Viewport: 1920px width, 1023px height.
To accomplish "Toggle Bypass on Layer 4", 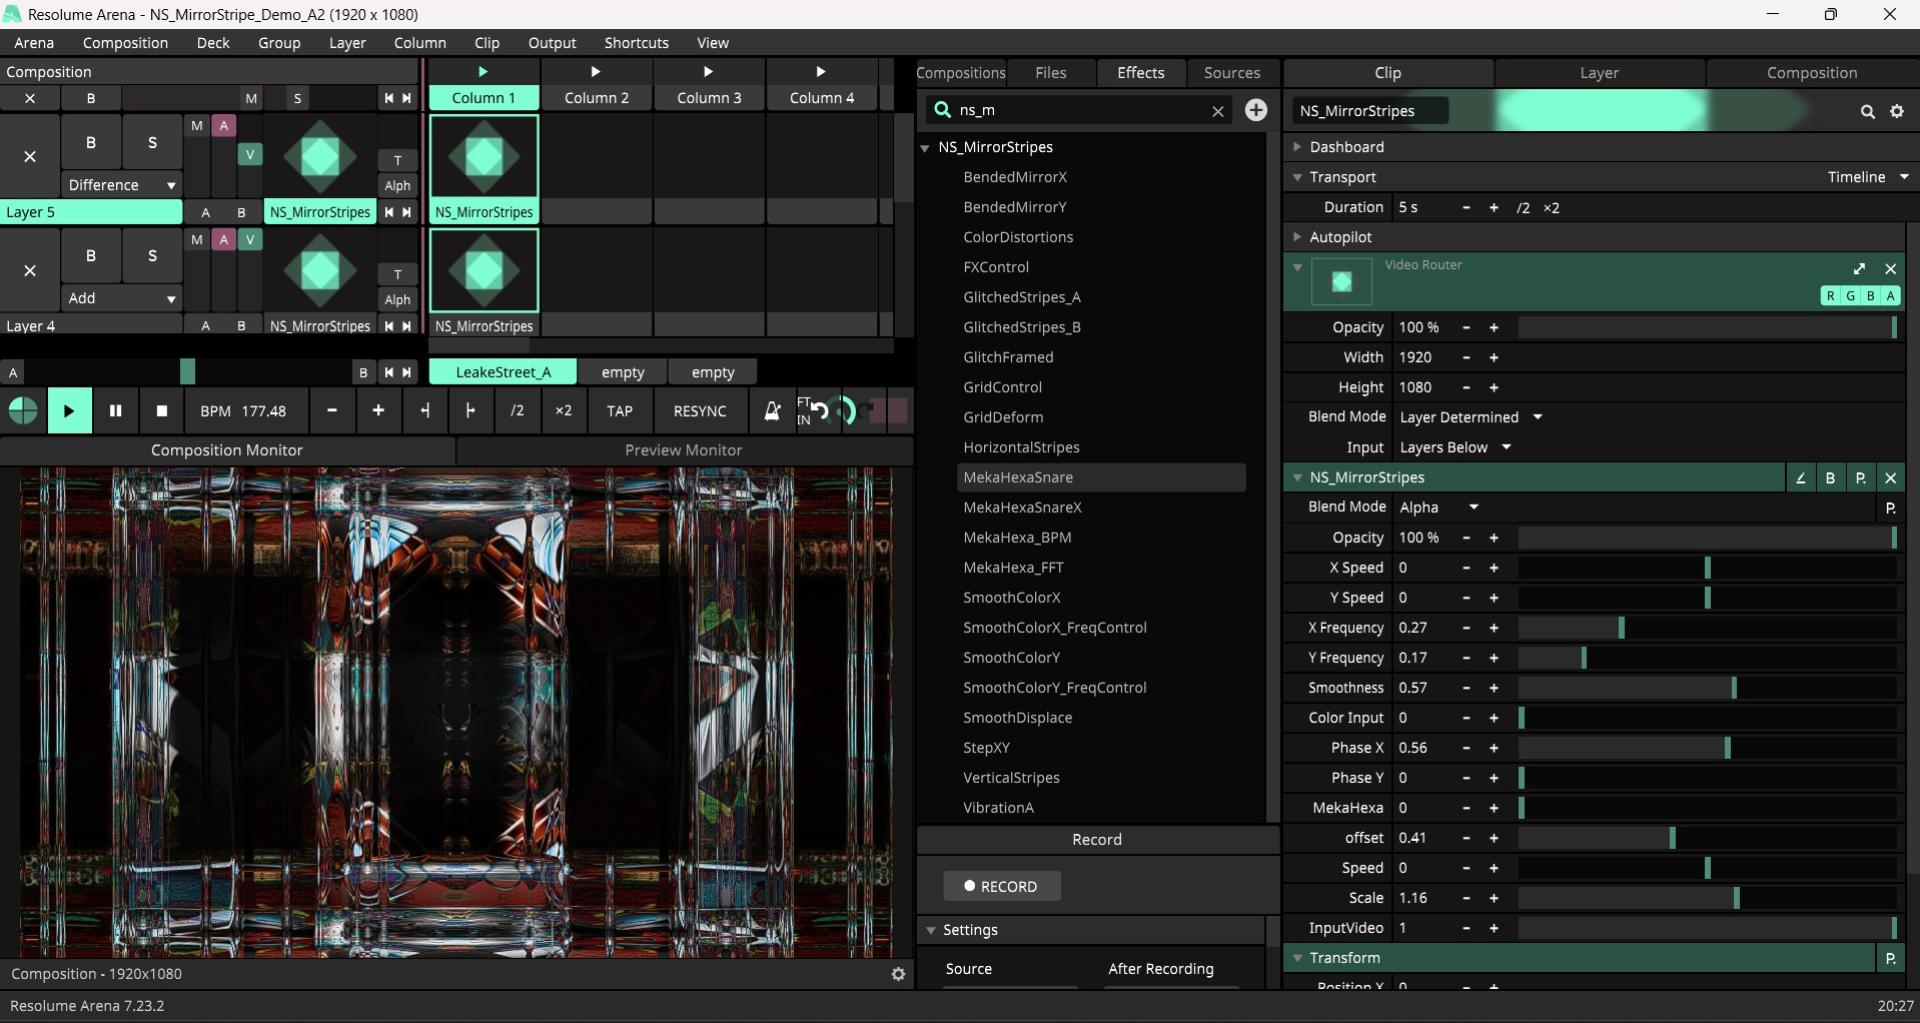I will point(91,256).
